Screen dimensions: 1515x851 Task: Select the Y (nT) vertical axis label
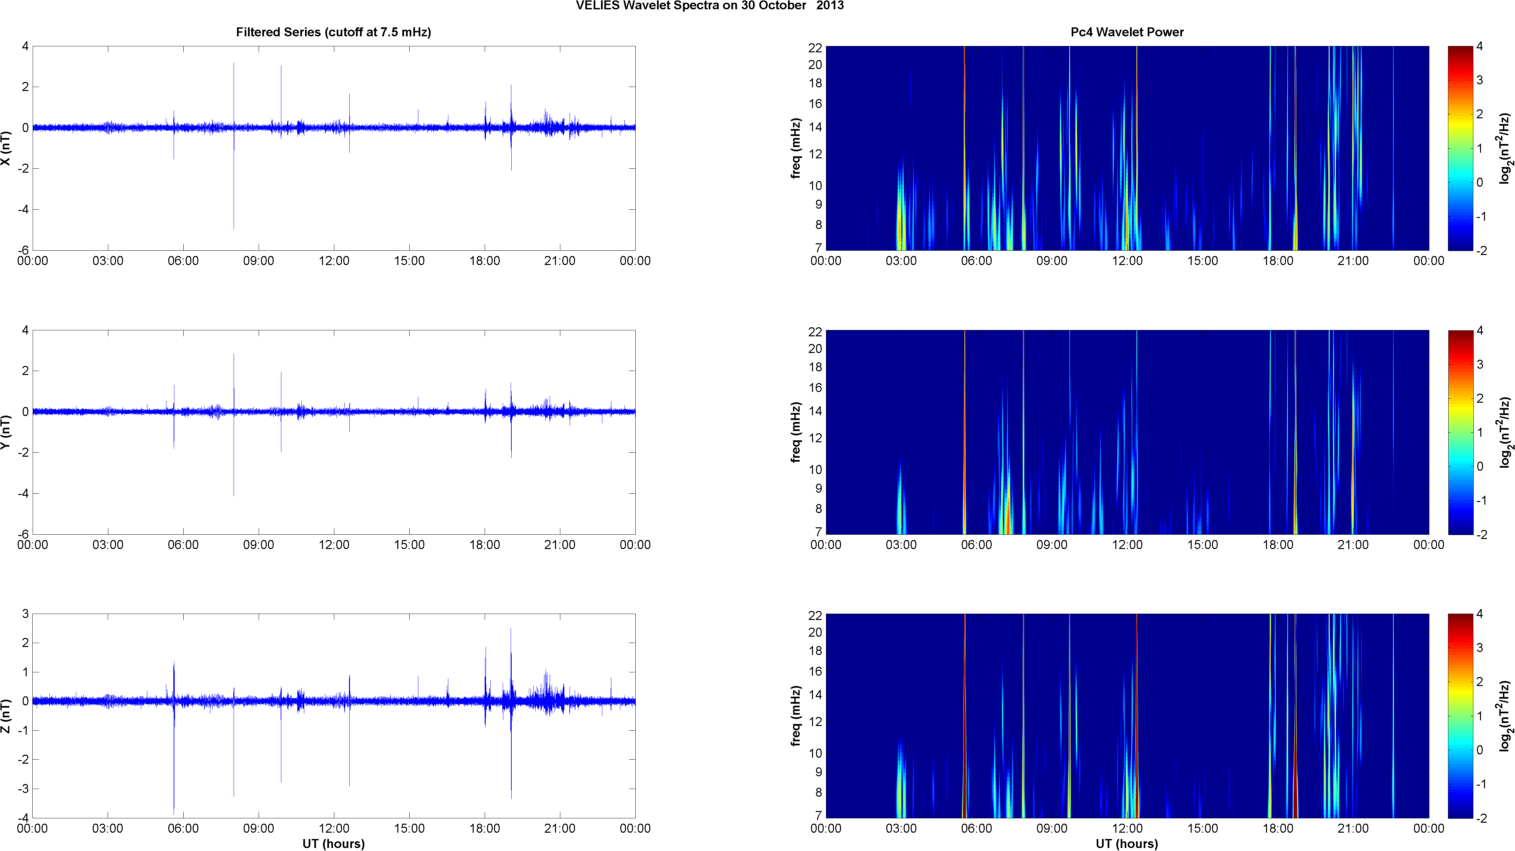(x=7, y=432)
